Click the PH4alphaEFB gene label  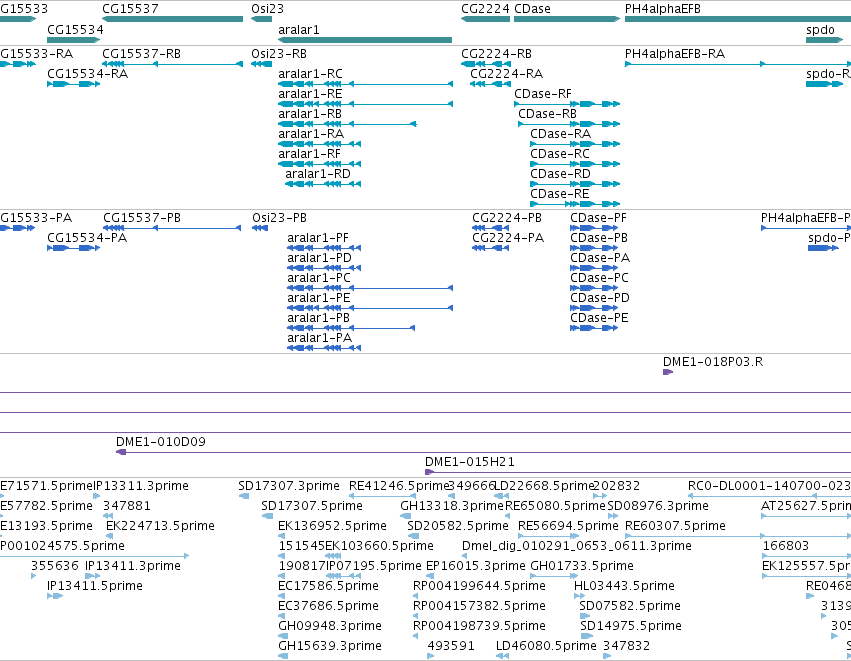point(663,9)
